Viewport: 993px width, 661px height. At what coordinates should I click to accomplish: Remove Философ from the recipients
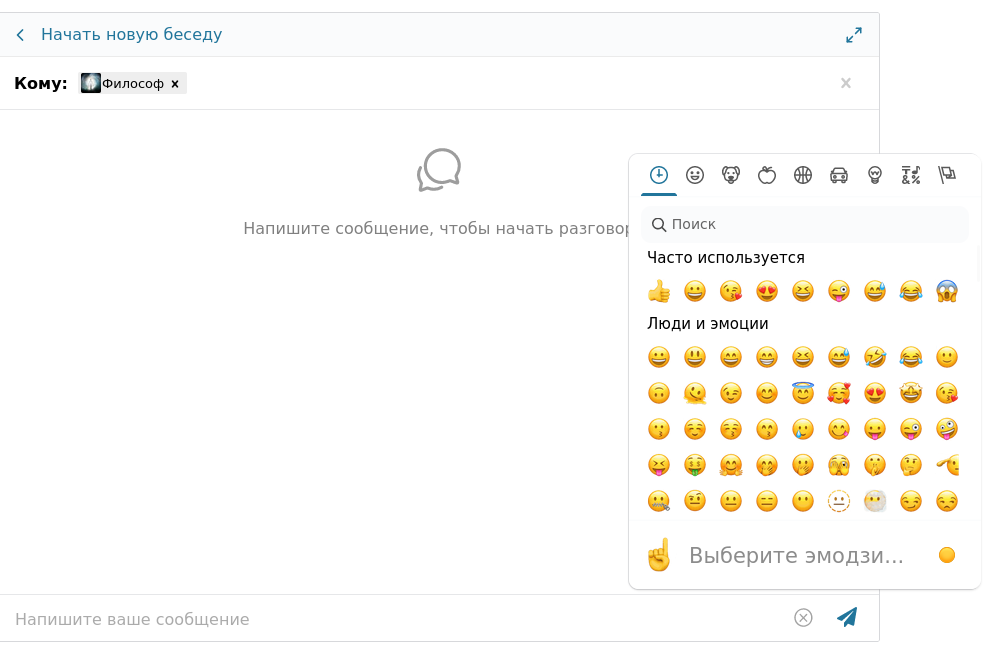(x=175, y=84)
